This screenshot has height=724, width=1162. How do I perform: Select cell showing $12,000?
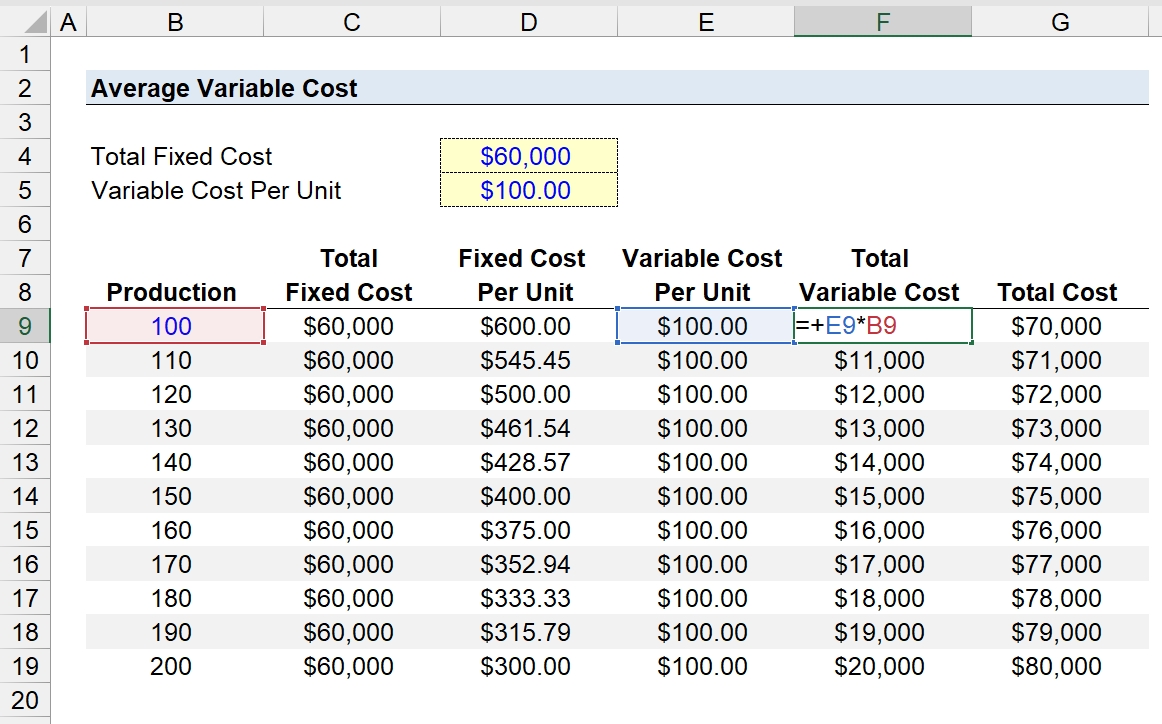pyautogui.click(x=883, y=394)
